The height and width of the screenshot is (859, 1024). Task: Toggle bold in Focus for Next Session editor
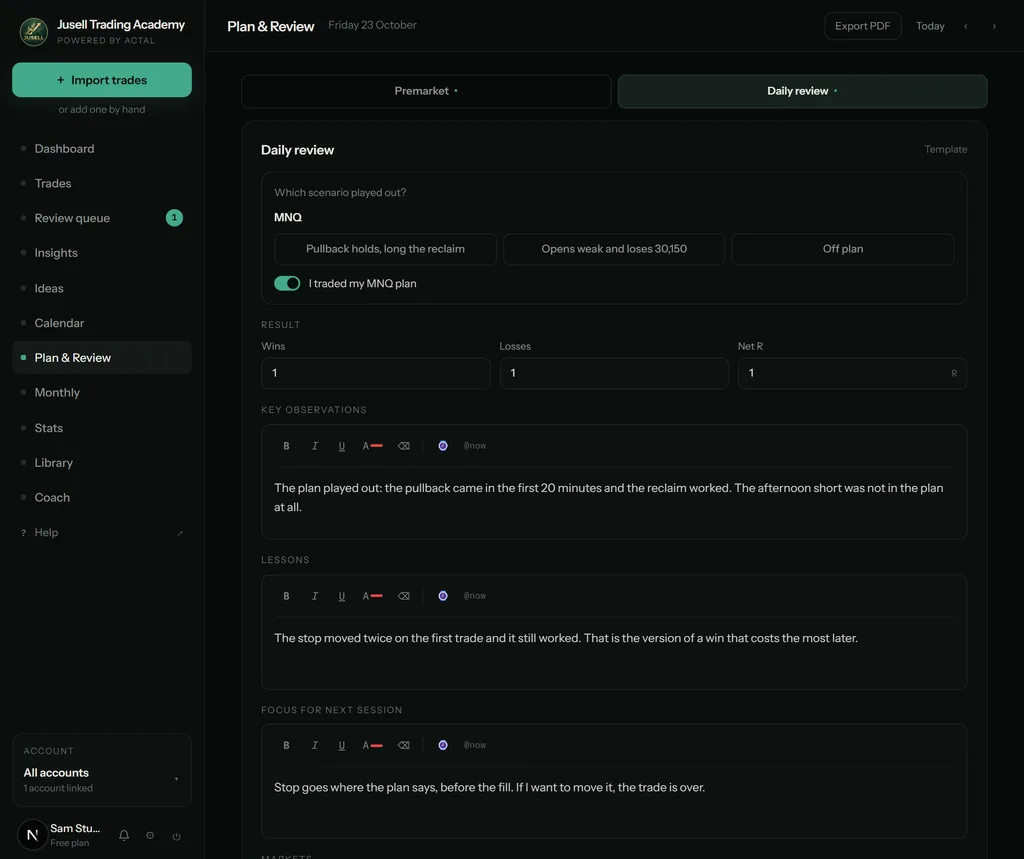[x=286, y=745]
